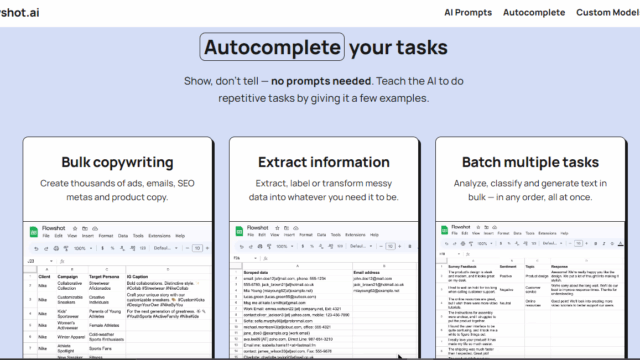This screenshot has height=360, width=640.
Task: Open File menu in Bulk copywriting sheet
Action: [46, 236]
